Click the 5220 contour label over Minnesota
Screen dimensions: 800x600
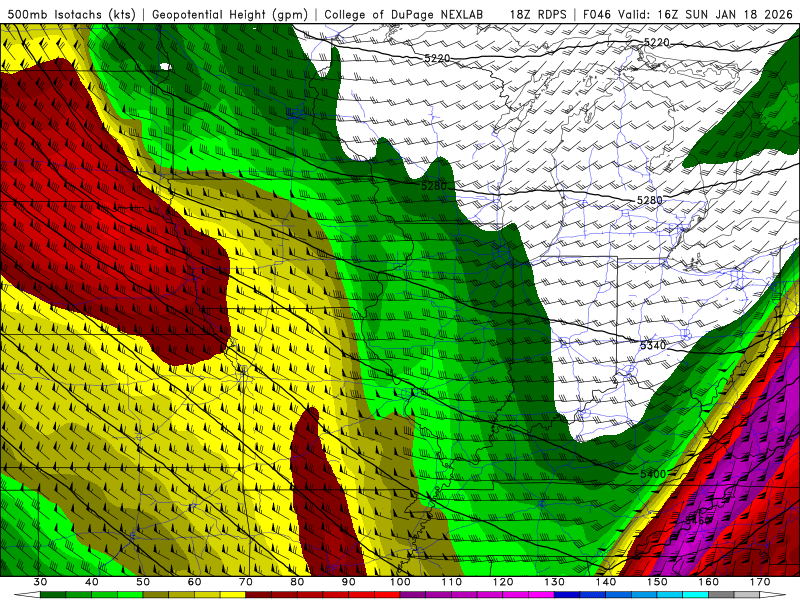click(437, 58)
